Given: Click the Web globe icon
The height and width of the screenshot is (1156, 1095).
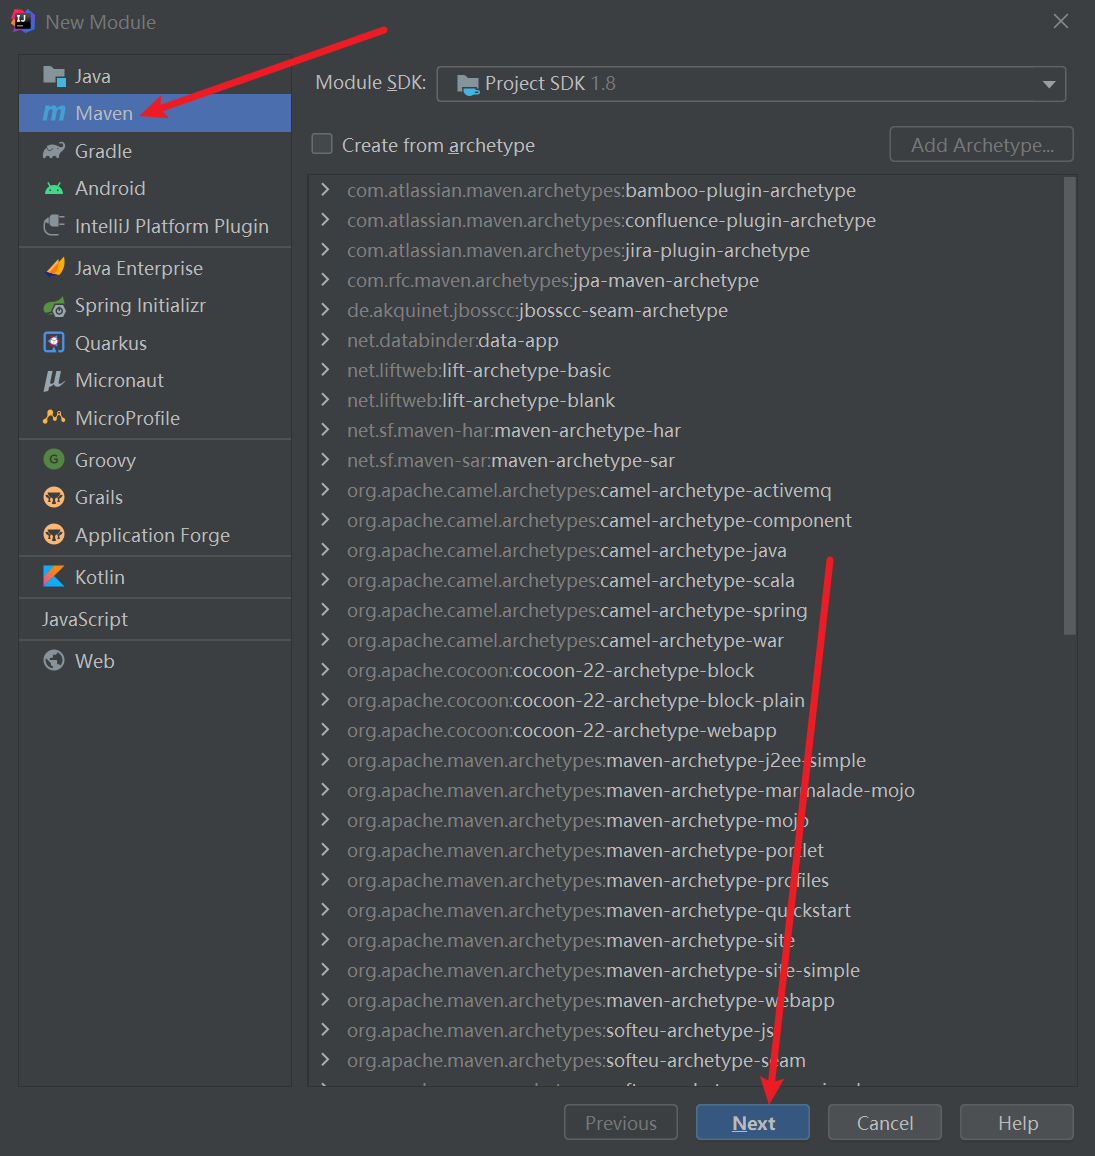Looking at the screenshot, I should coord(54,661).
